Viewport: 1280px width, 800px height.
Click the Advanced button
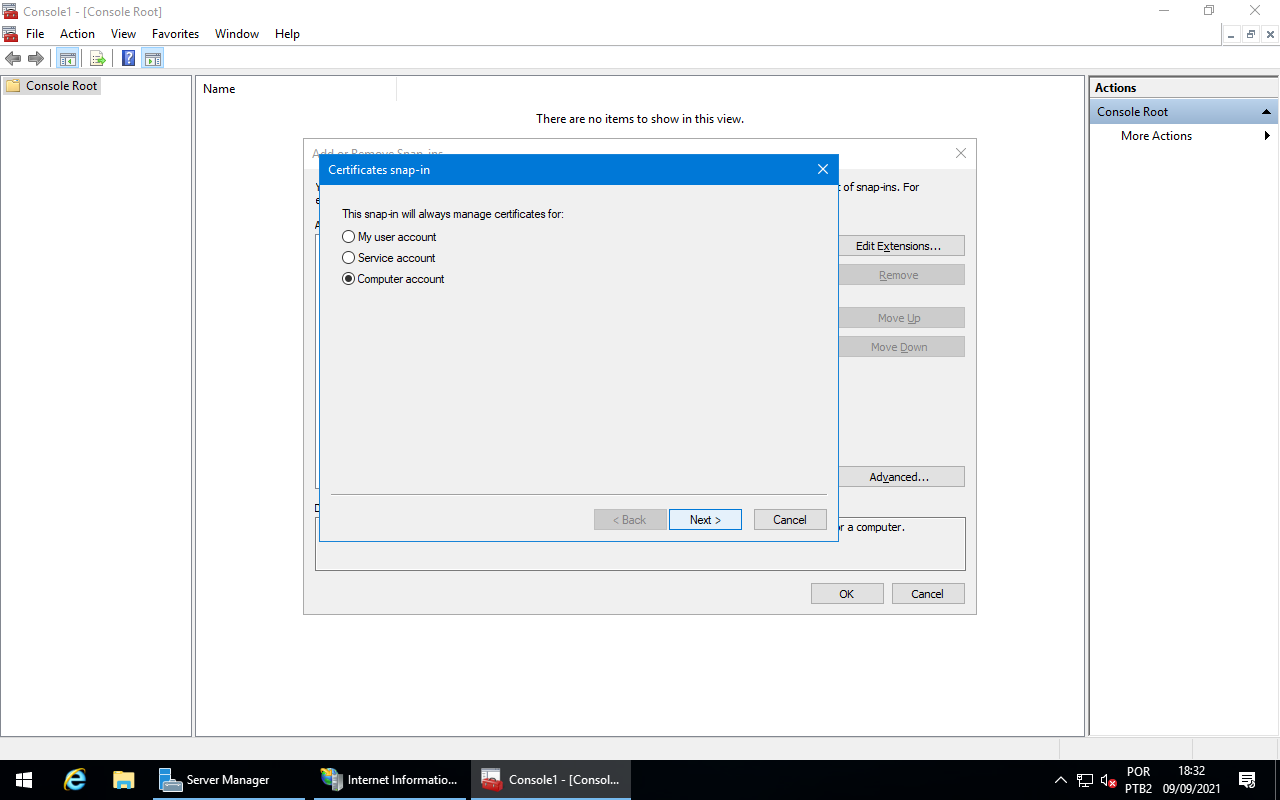click(901, 476)
